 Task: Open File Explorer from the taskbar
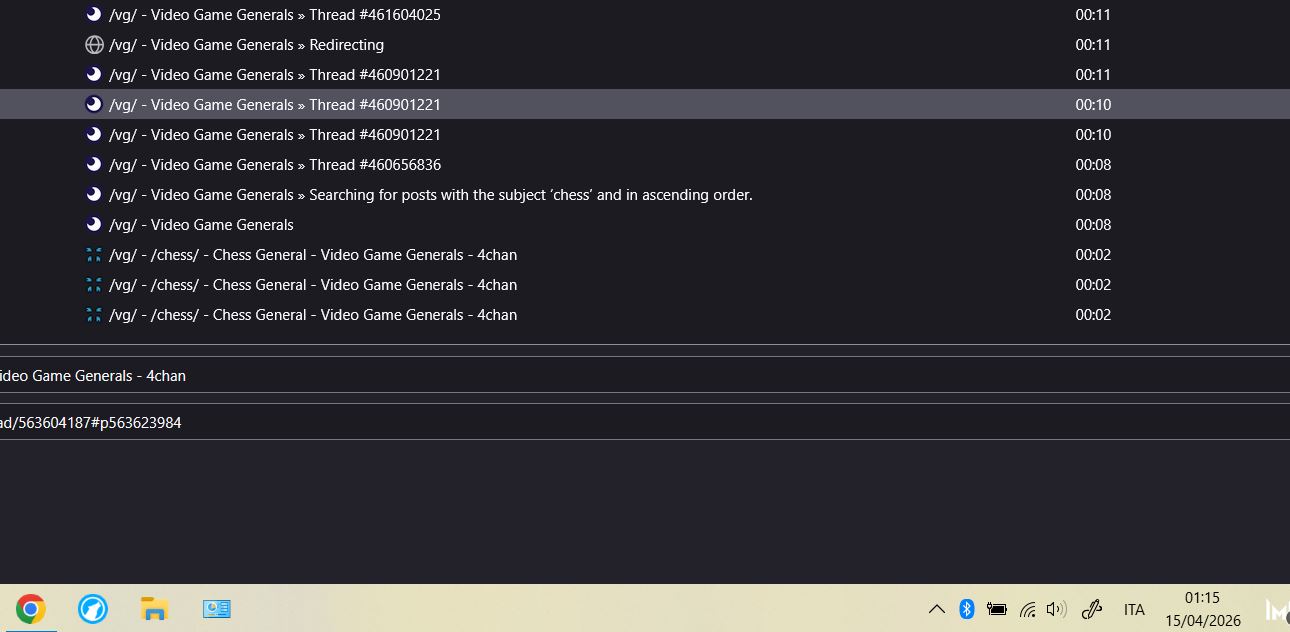(154, 608)
